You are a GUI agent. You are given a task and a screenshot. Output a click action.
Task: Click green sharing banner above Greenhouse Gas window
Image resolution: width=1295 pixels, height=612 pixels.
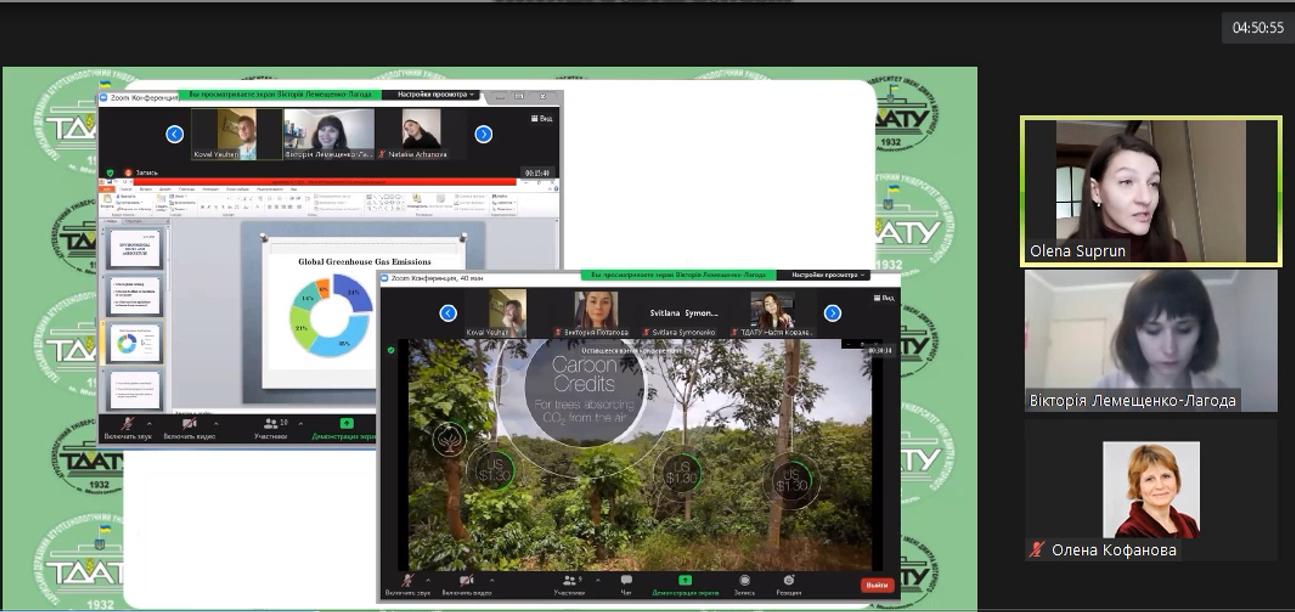(280, 95)
